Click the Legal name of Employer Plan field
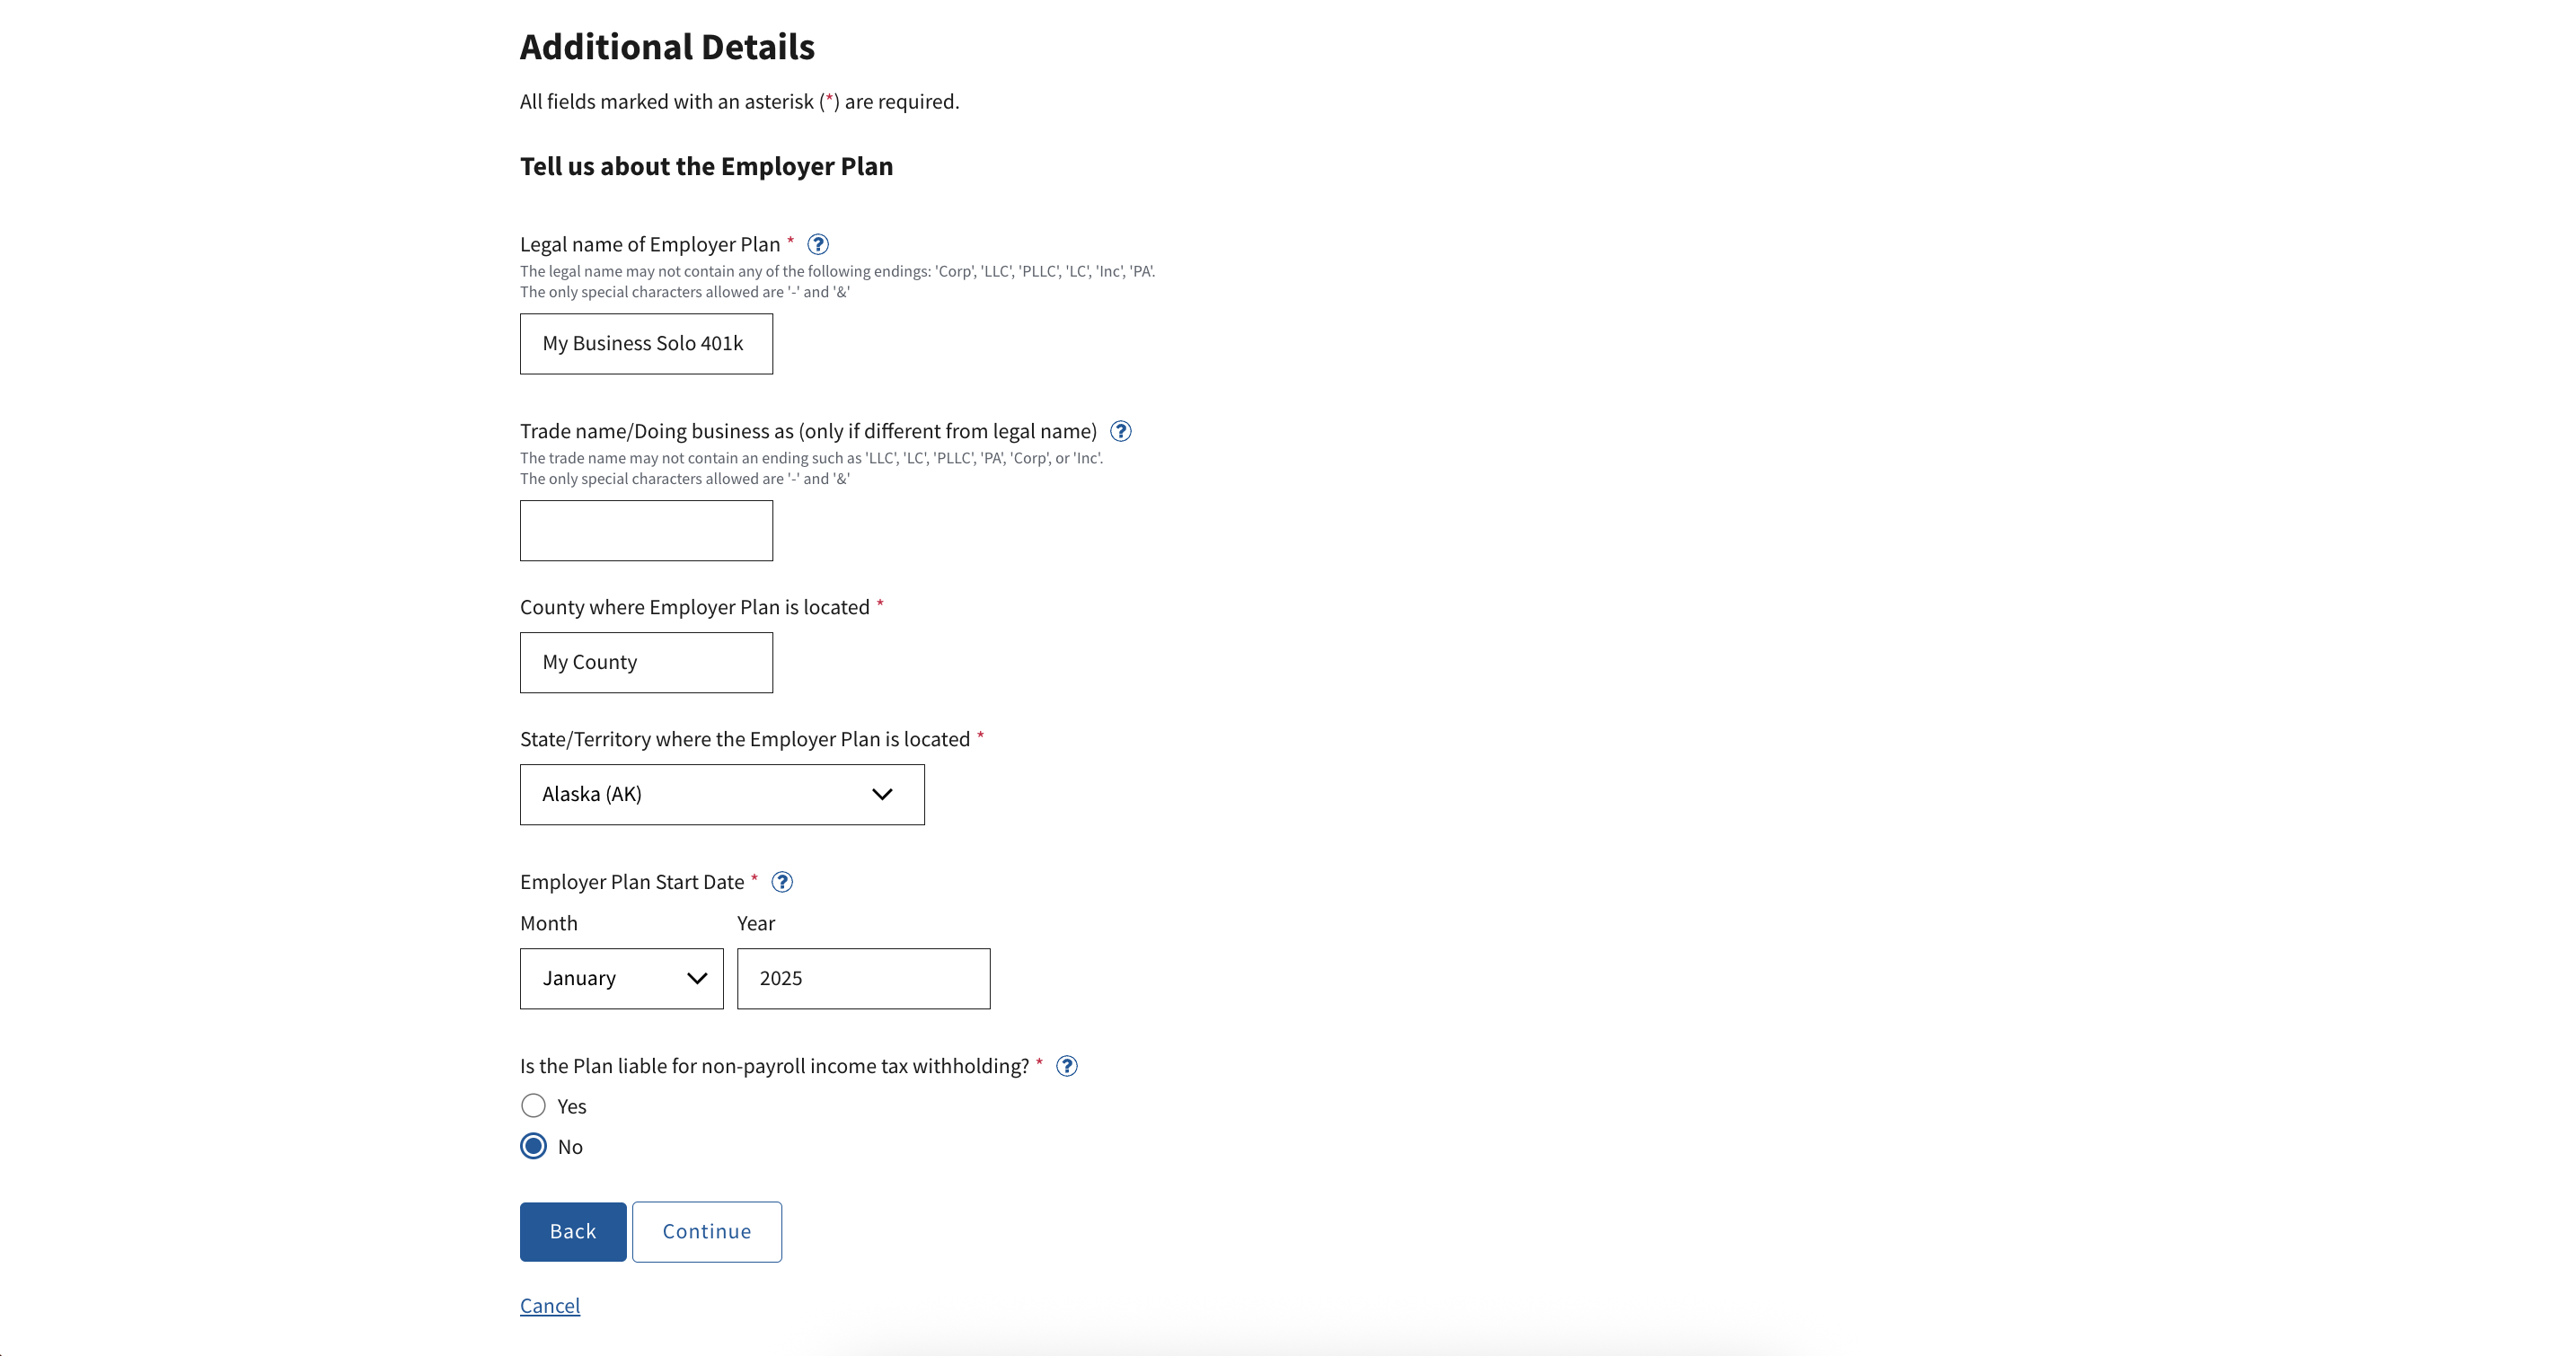2576x1356 pixels. (646, 344)
